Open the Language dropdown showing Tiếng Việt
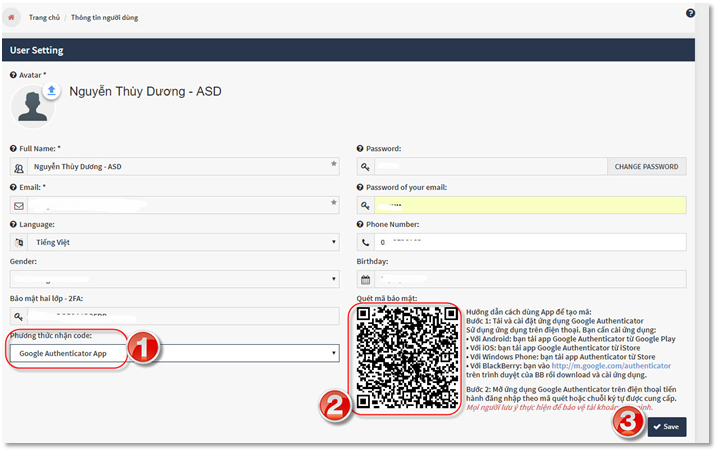 coord(180,242)
